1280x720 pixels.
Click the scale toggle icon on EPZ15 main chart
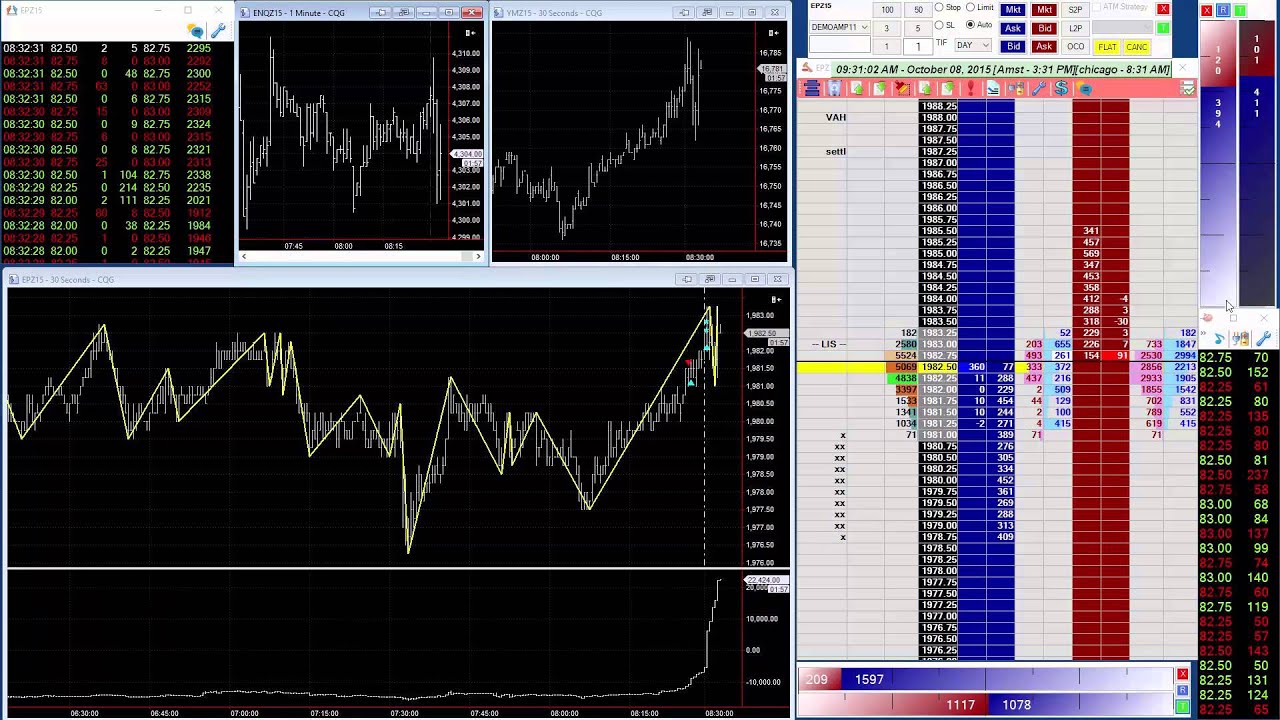click(775, 300)
